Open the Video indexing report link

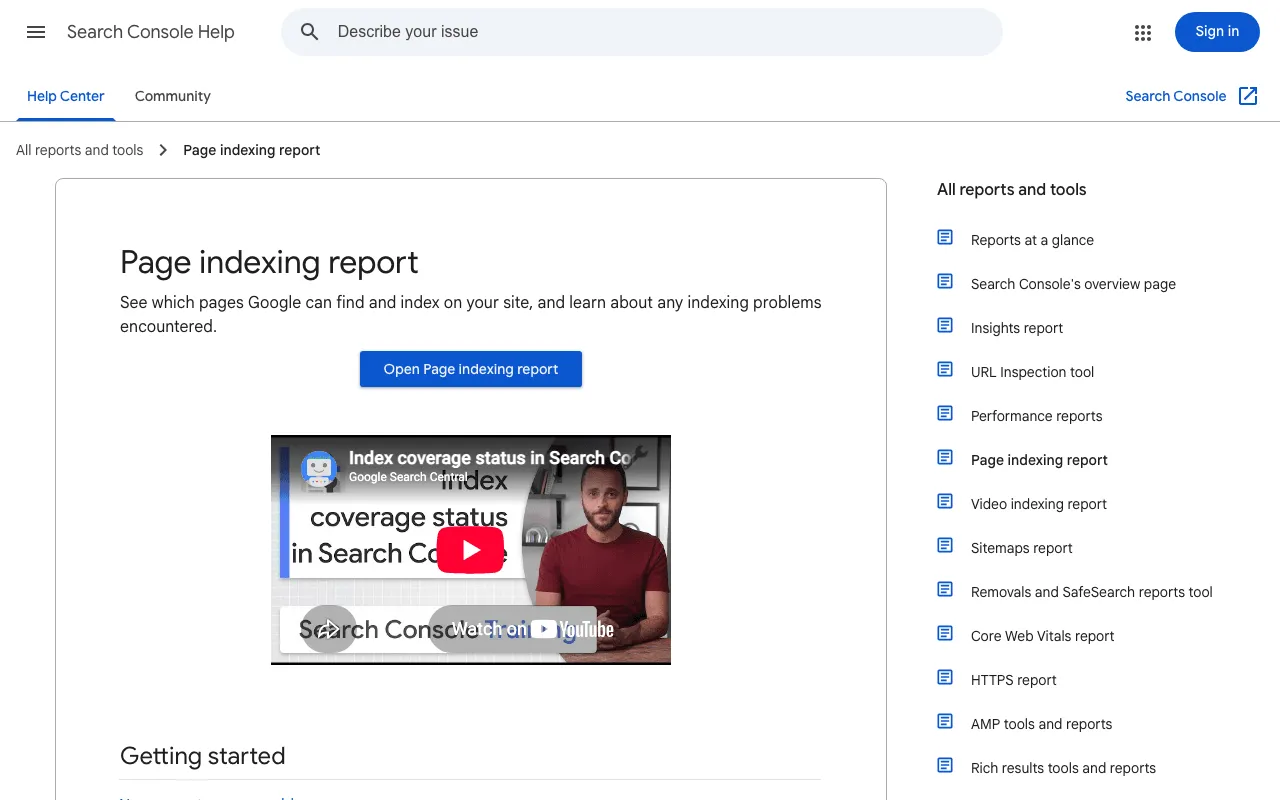(x=1039, y=504)
